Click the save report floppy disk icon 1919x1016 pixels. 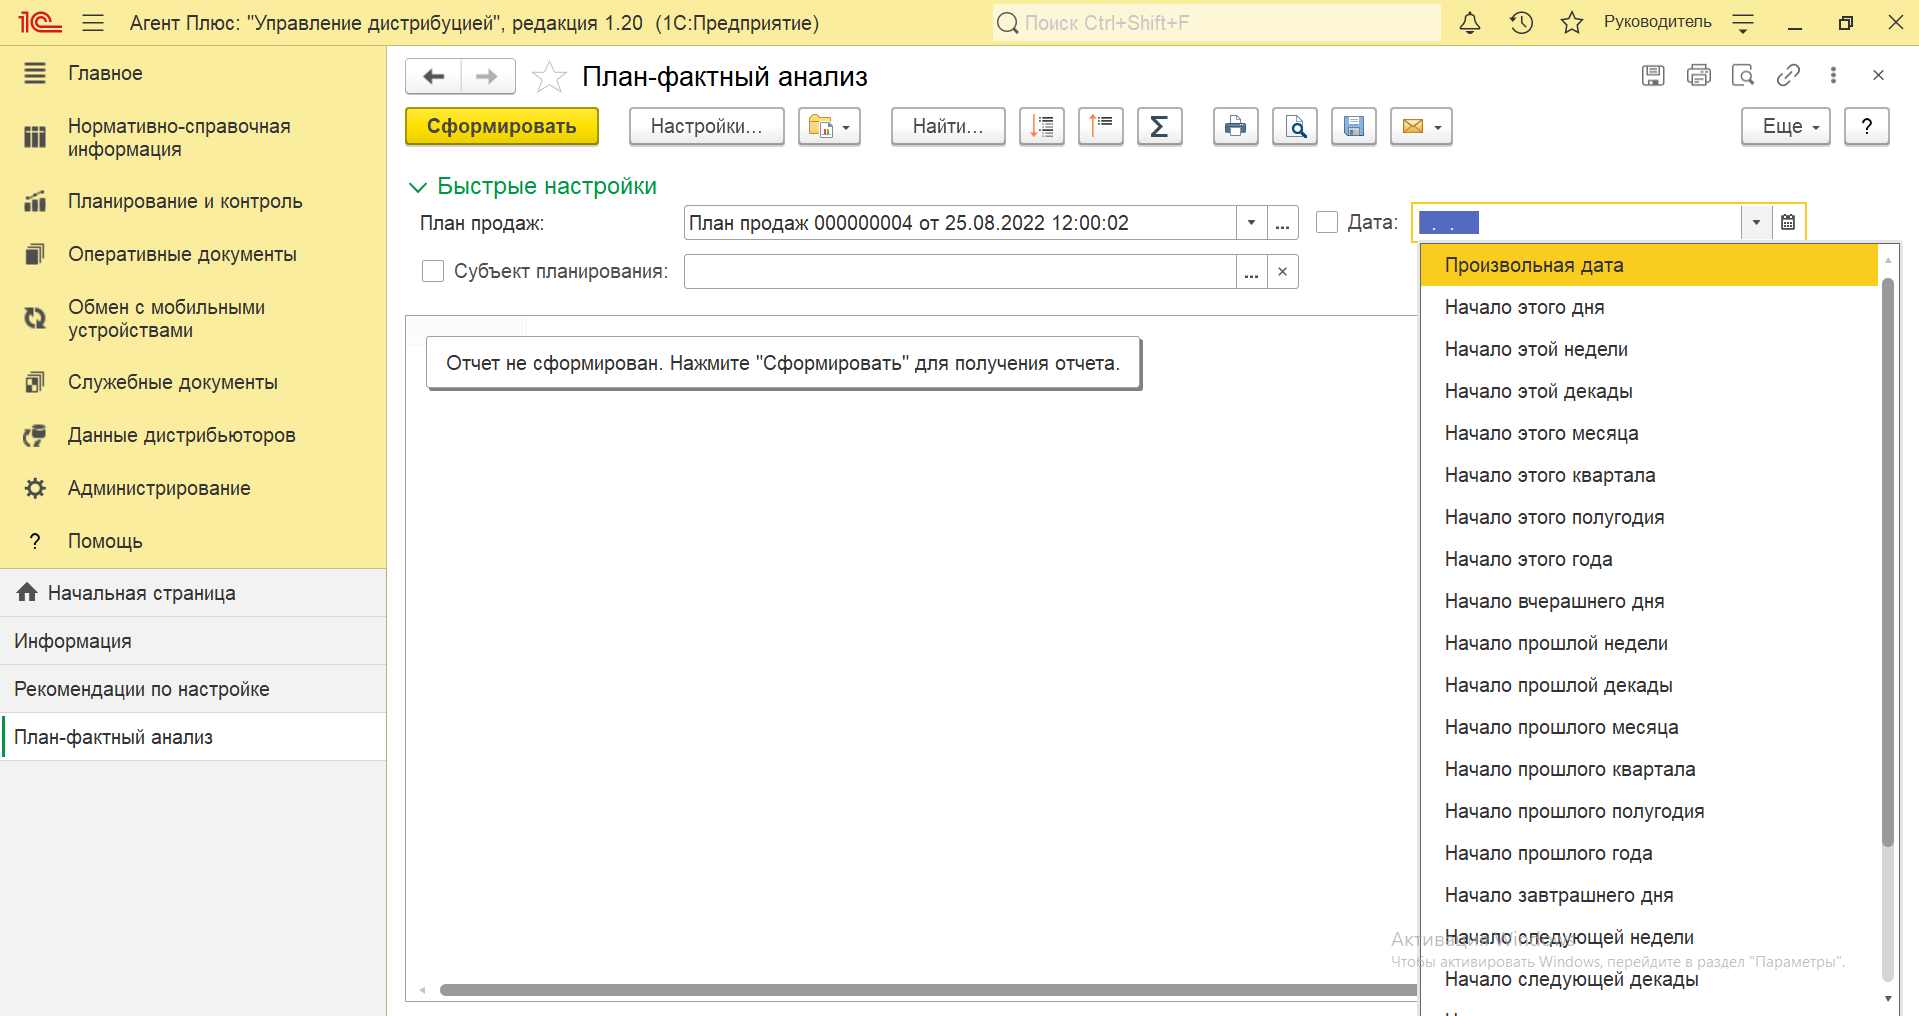[1353, 127]
